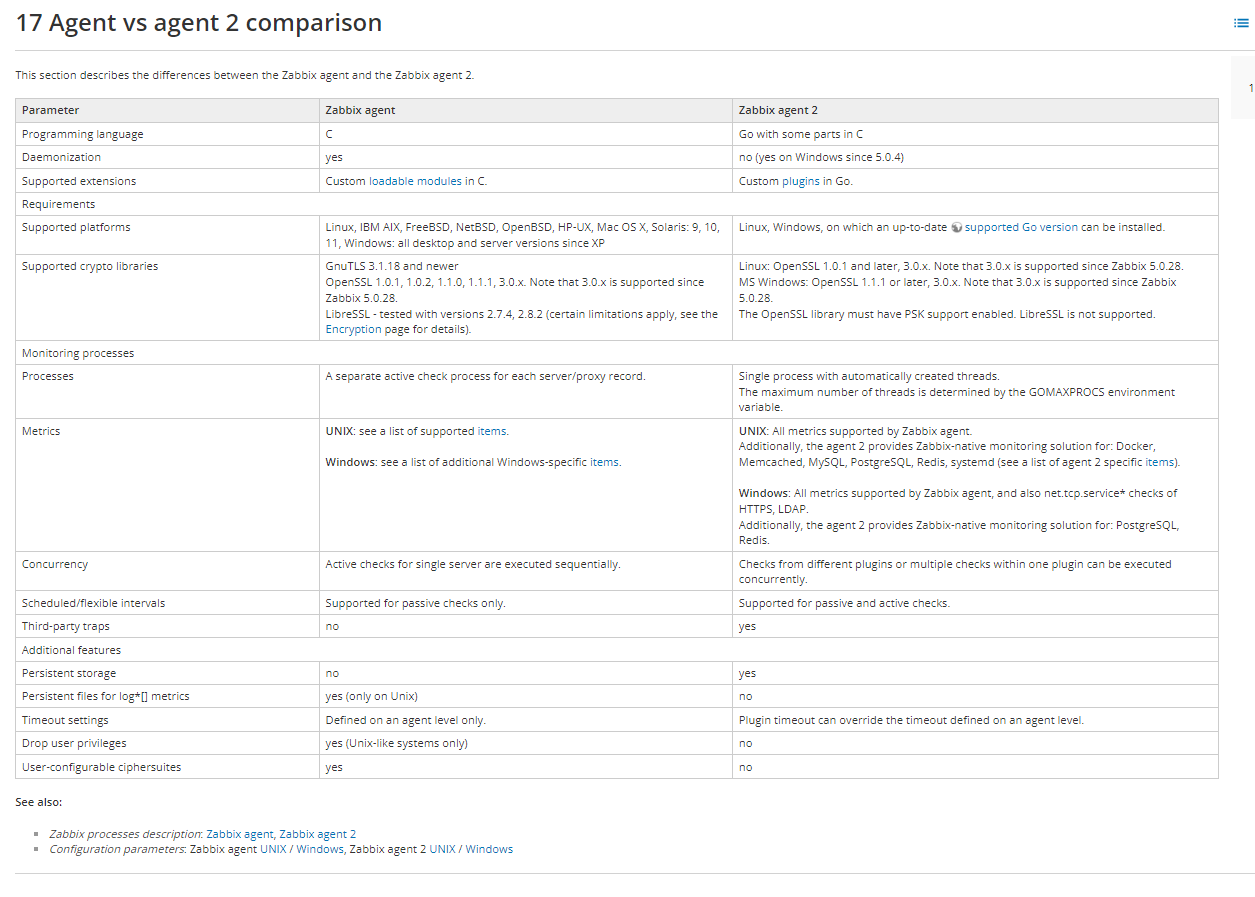Viewport: 1255px width, 897px height.
Task: Select the 'Metrics' row label
Action: coord(41,431)
